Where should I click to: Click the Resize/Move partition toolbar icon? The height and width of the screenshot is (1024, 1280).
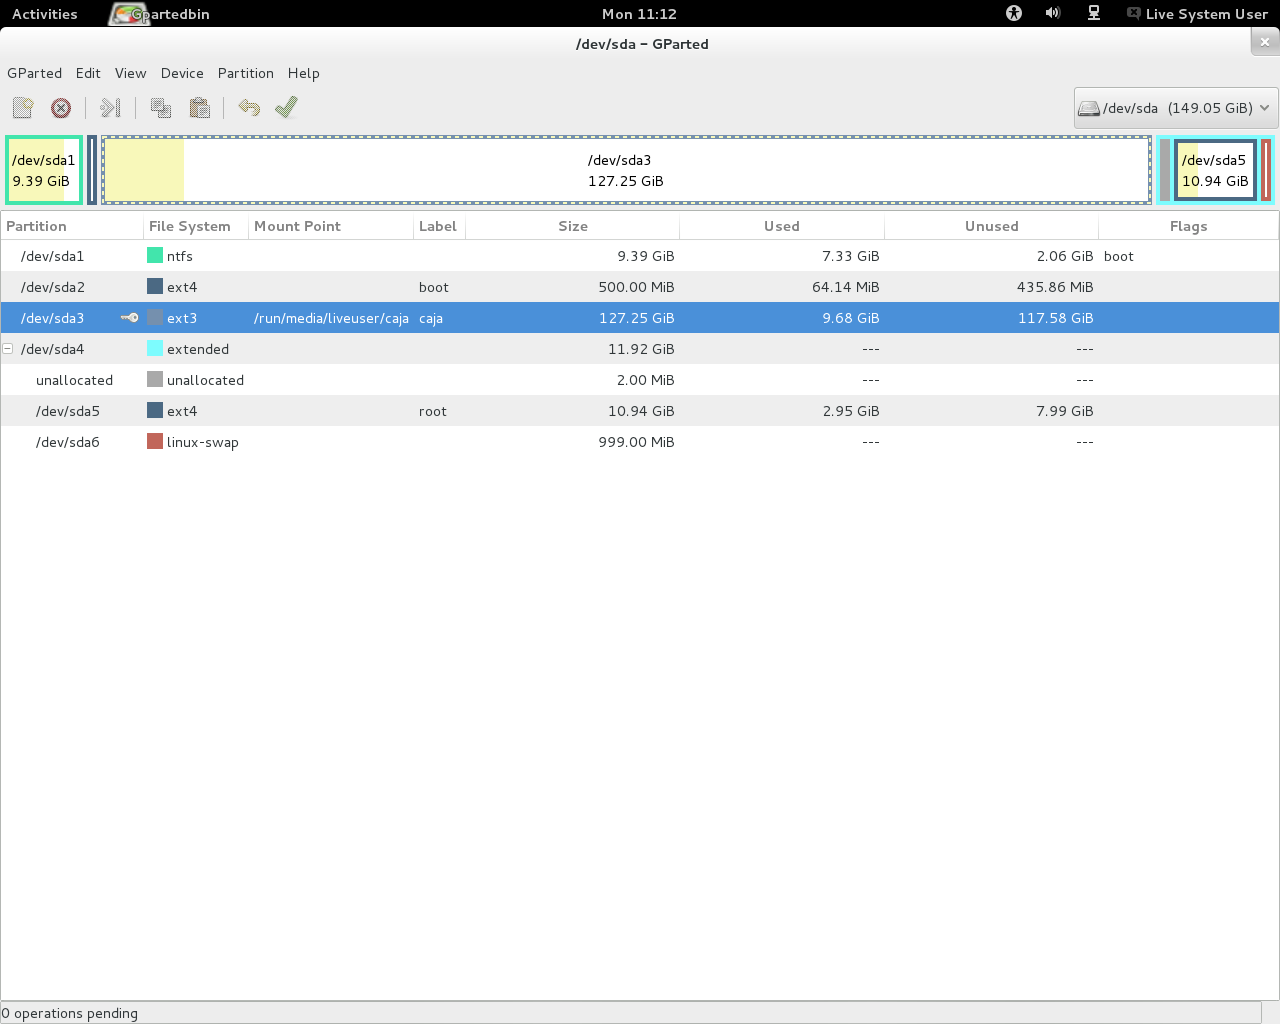tap(111, 108)
